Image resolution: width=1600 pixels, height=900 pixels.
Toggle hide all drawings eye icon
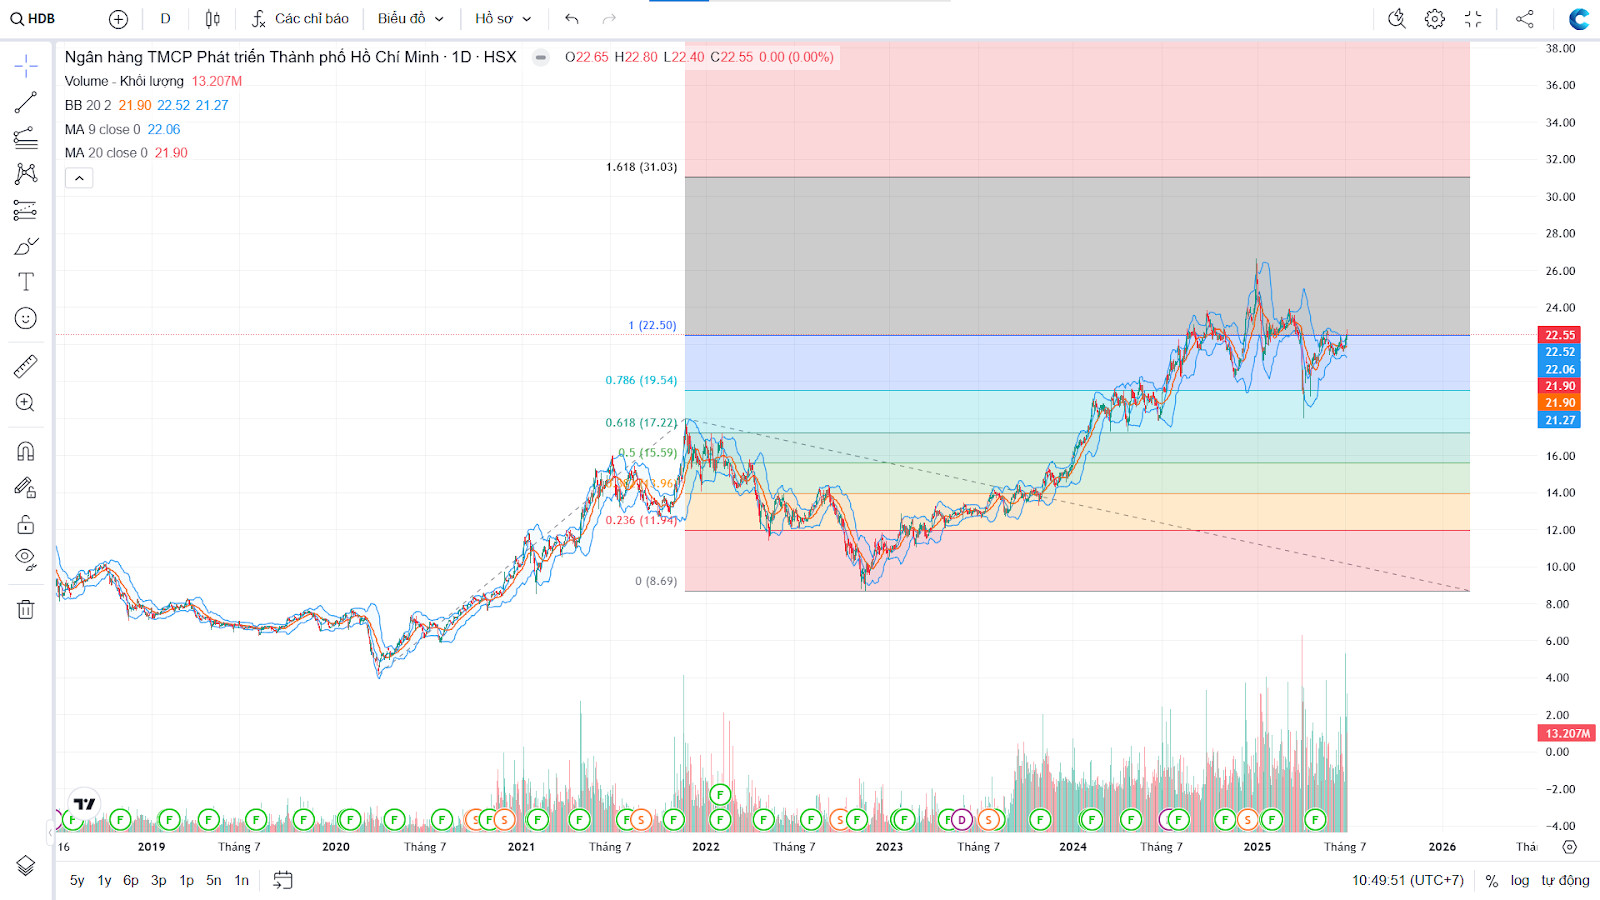[26, 559]
